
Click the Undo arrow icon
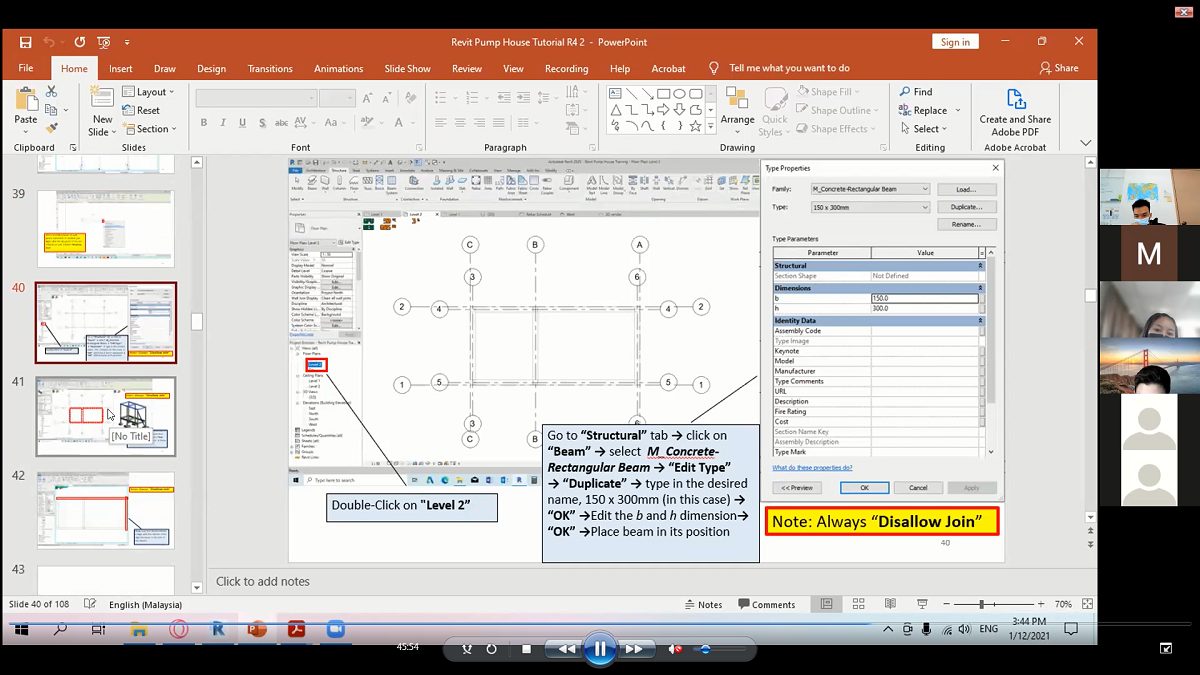[50, 42]
